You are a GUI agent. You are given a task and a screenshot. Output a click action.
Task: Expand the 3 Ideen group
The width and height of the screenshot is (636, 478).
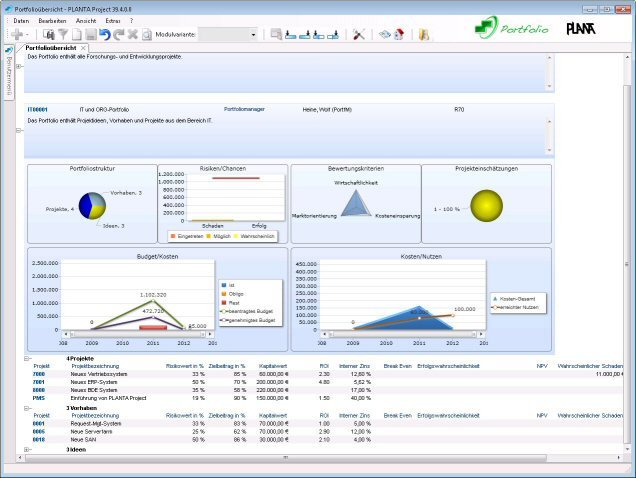coord(27,450)
